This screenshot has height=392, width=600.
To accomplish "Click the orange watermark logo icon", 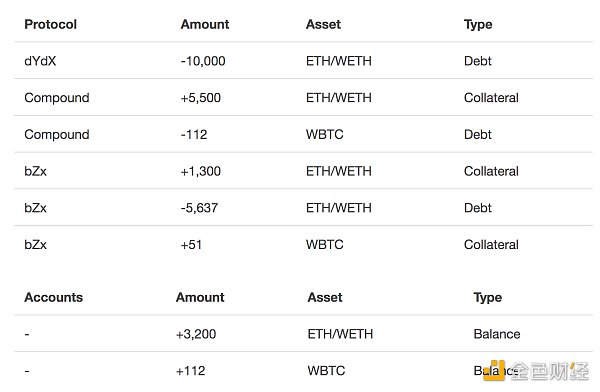I will (494, 370).
